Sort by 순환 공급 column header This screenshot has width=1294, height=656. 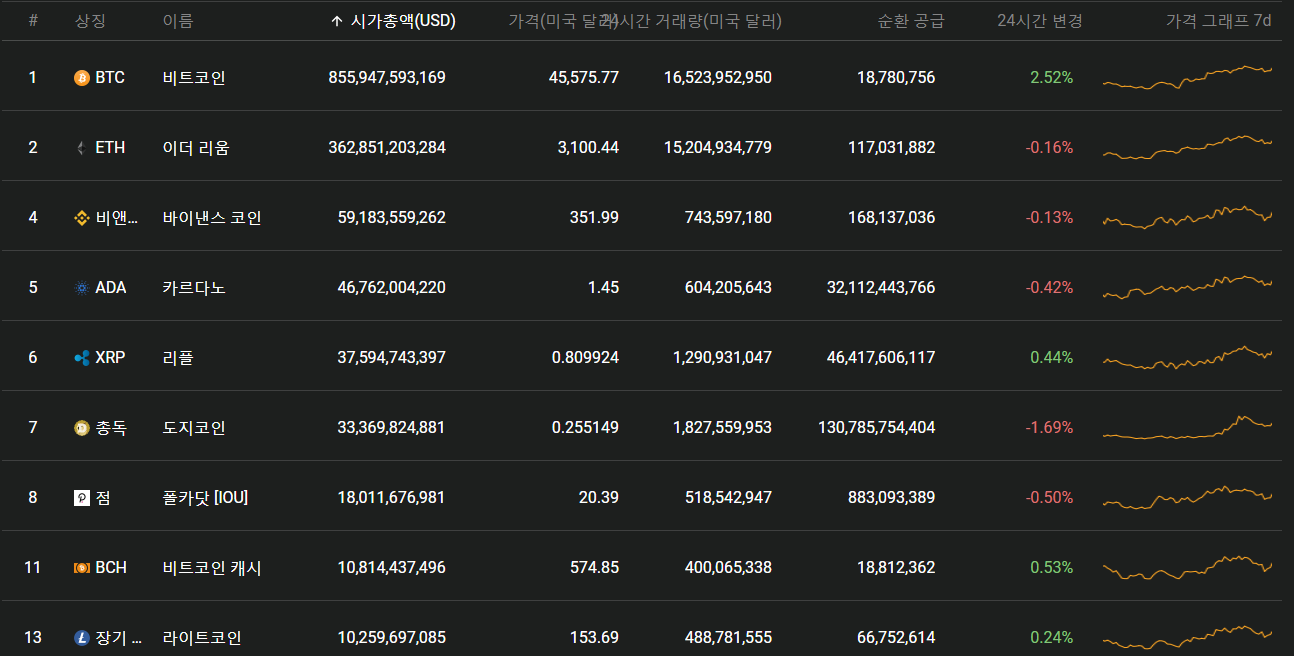[910, 20]
